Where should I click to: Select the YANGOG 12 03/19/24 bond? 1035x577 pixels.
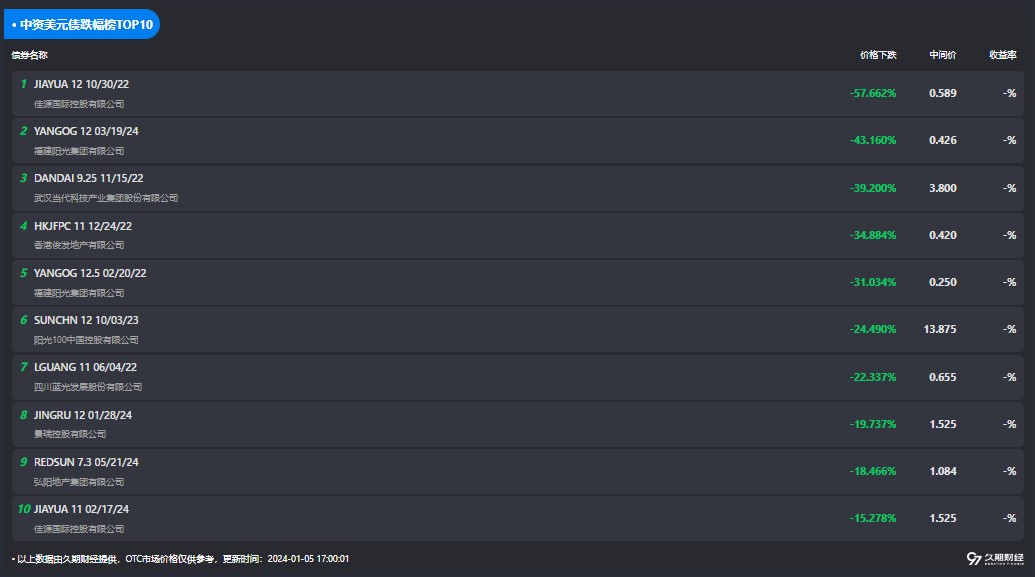(86, 131)
